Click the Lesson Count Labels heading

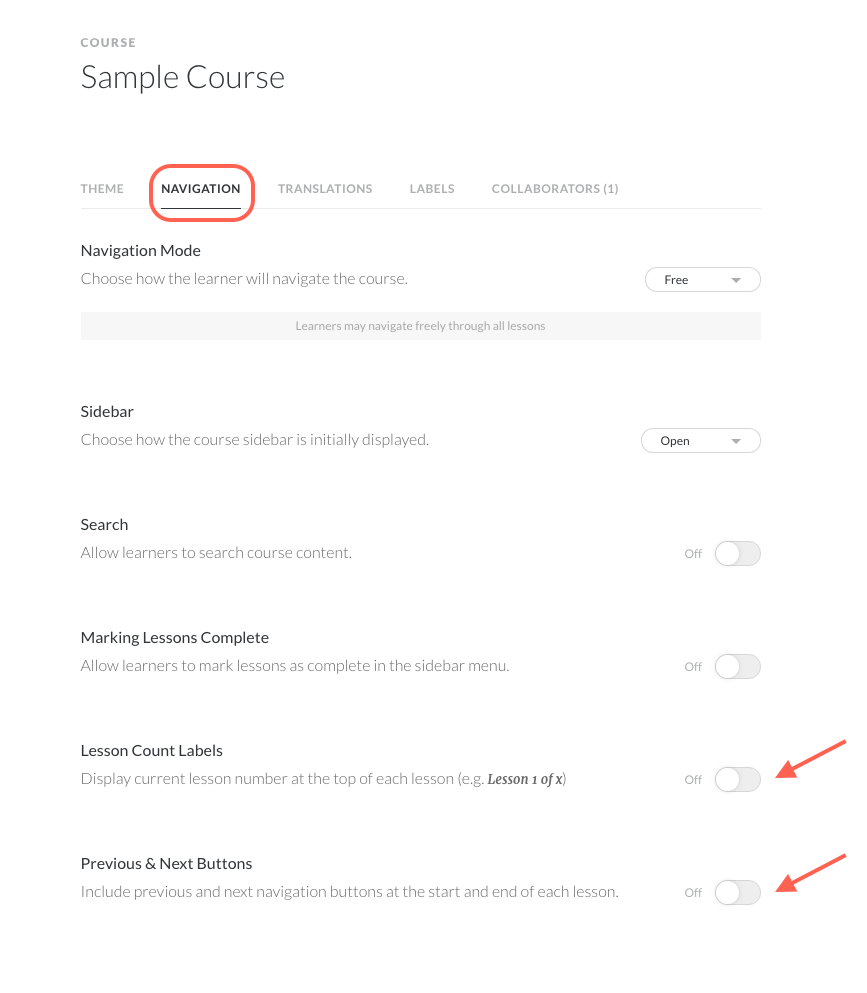click(x=152, y=751)
